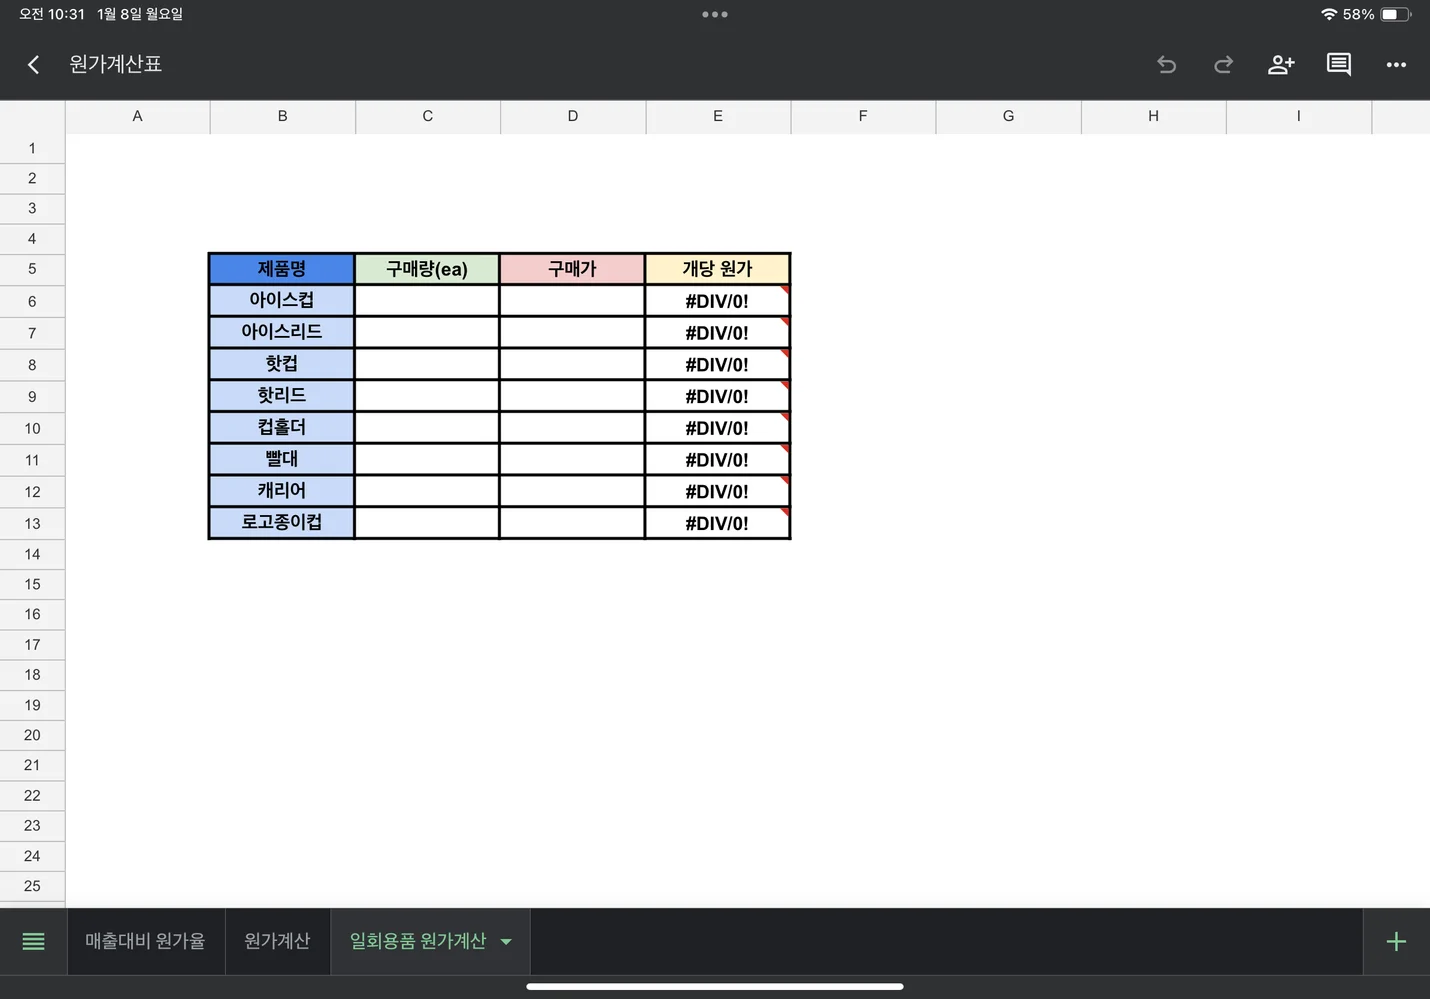Go back using the arrow icon

[33, 65]
